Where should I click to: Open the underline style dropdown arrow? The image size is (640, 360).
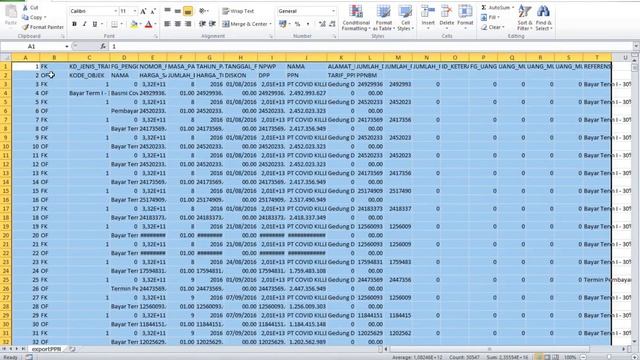(102, 24)
